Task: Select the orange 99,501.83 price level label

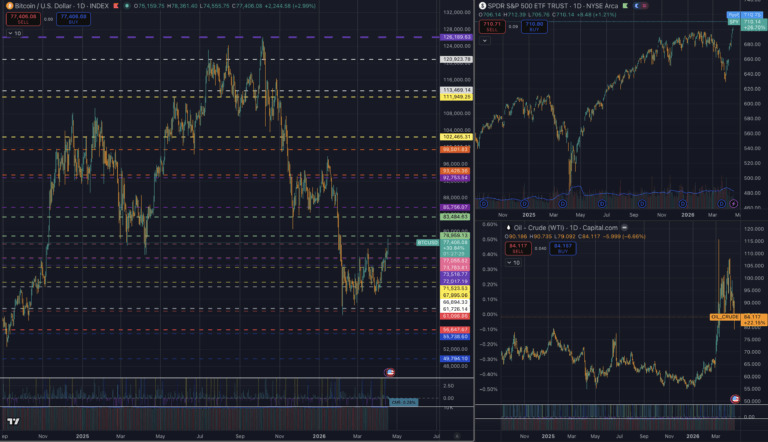Action: pos(456,149)
